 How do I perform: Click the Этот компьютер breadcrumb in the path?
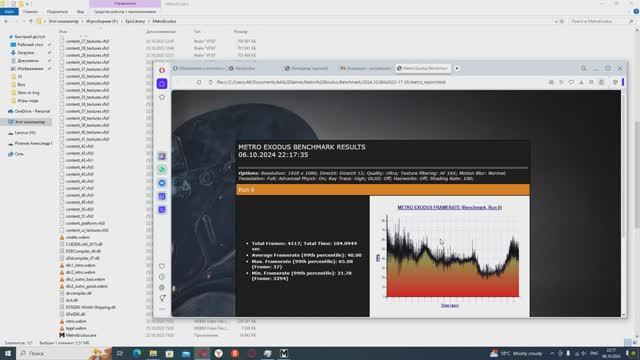pyautogui.click(x=63, y=21)
